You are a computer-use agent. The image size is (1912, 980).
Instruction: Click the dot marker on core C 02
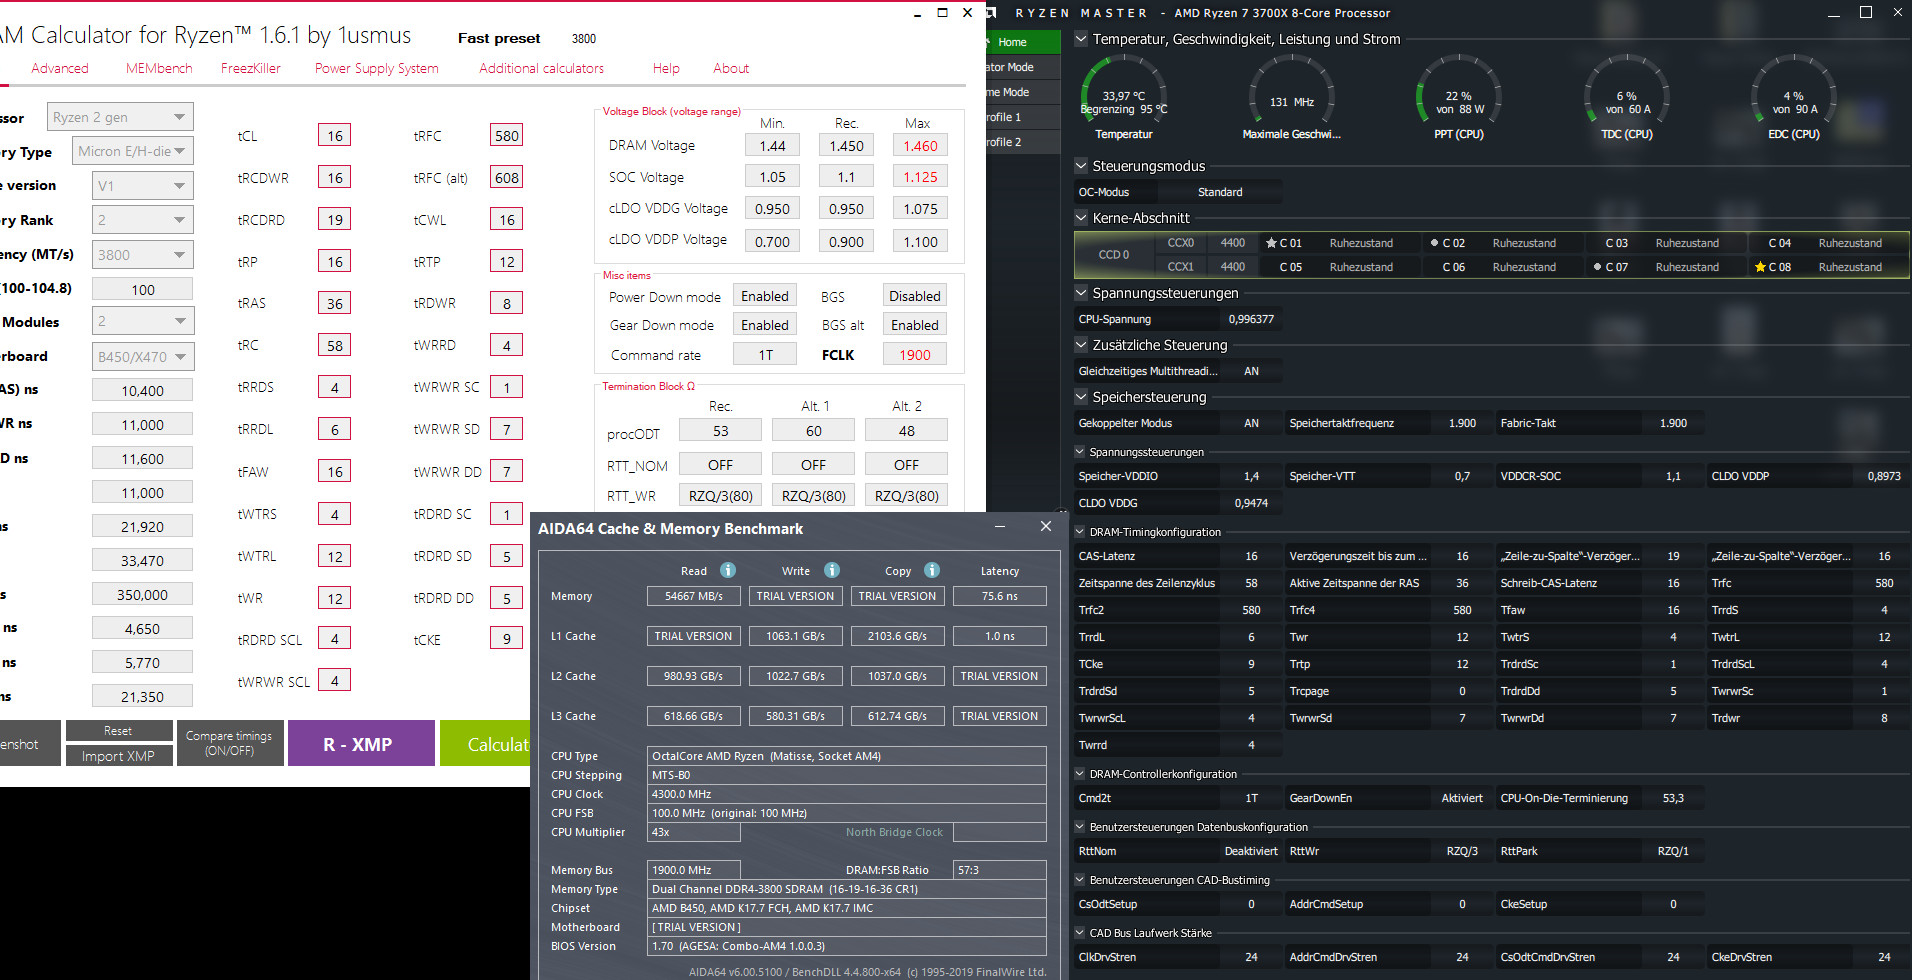coord(1434,243)
